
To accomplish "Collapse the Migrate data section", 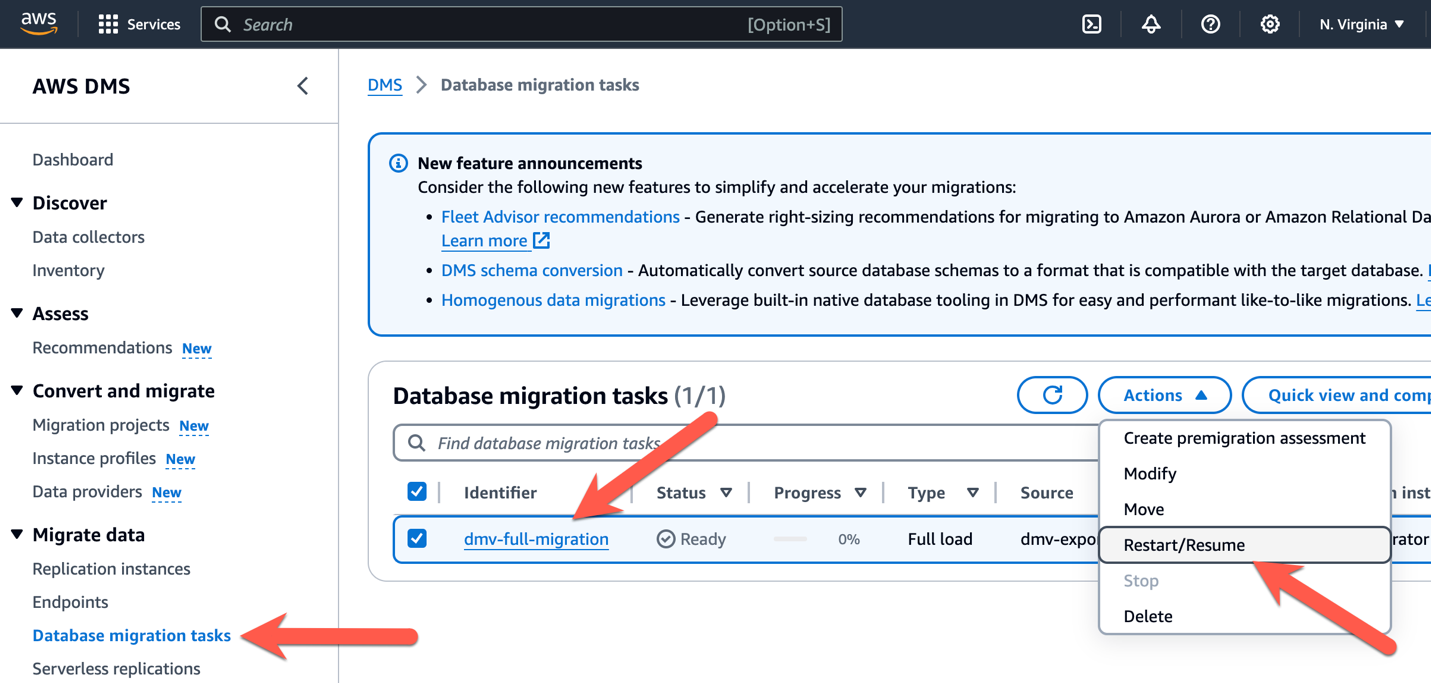I will tap(17, 534).
